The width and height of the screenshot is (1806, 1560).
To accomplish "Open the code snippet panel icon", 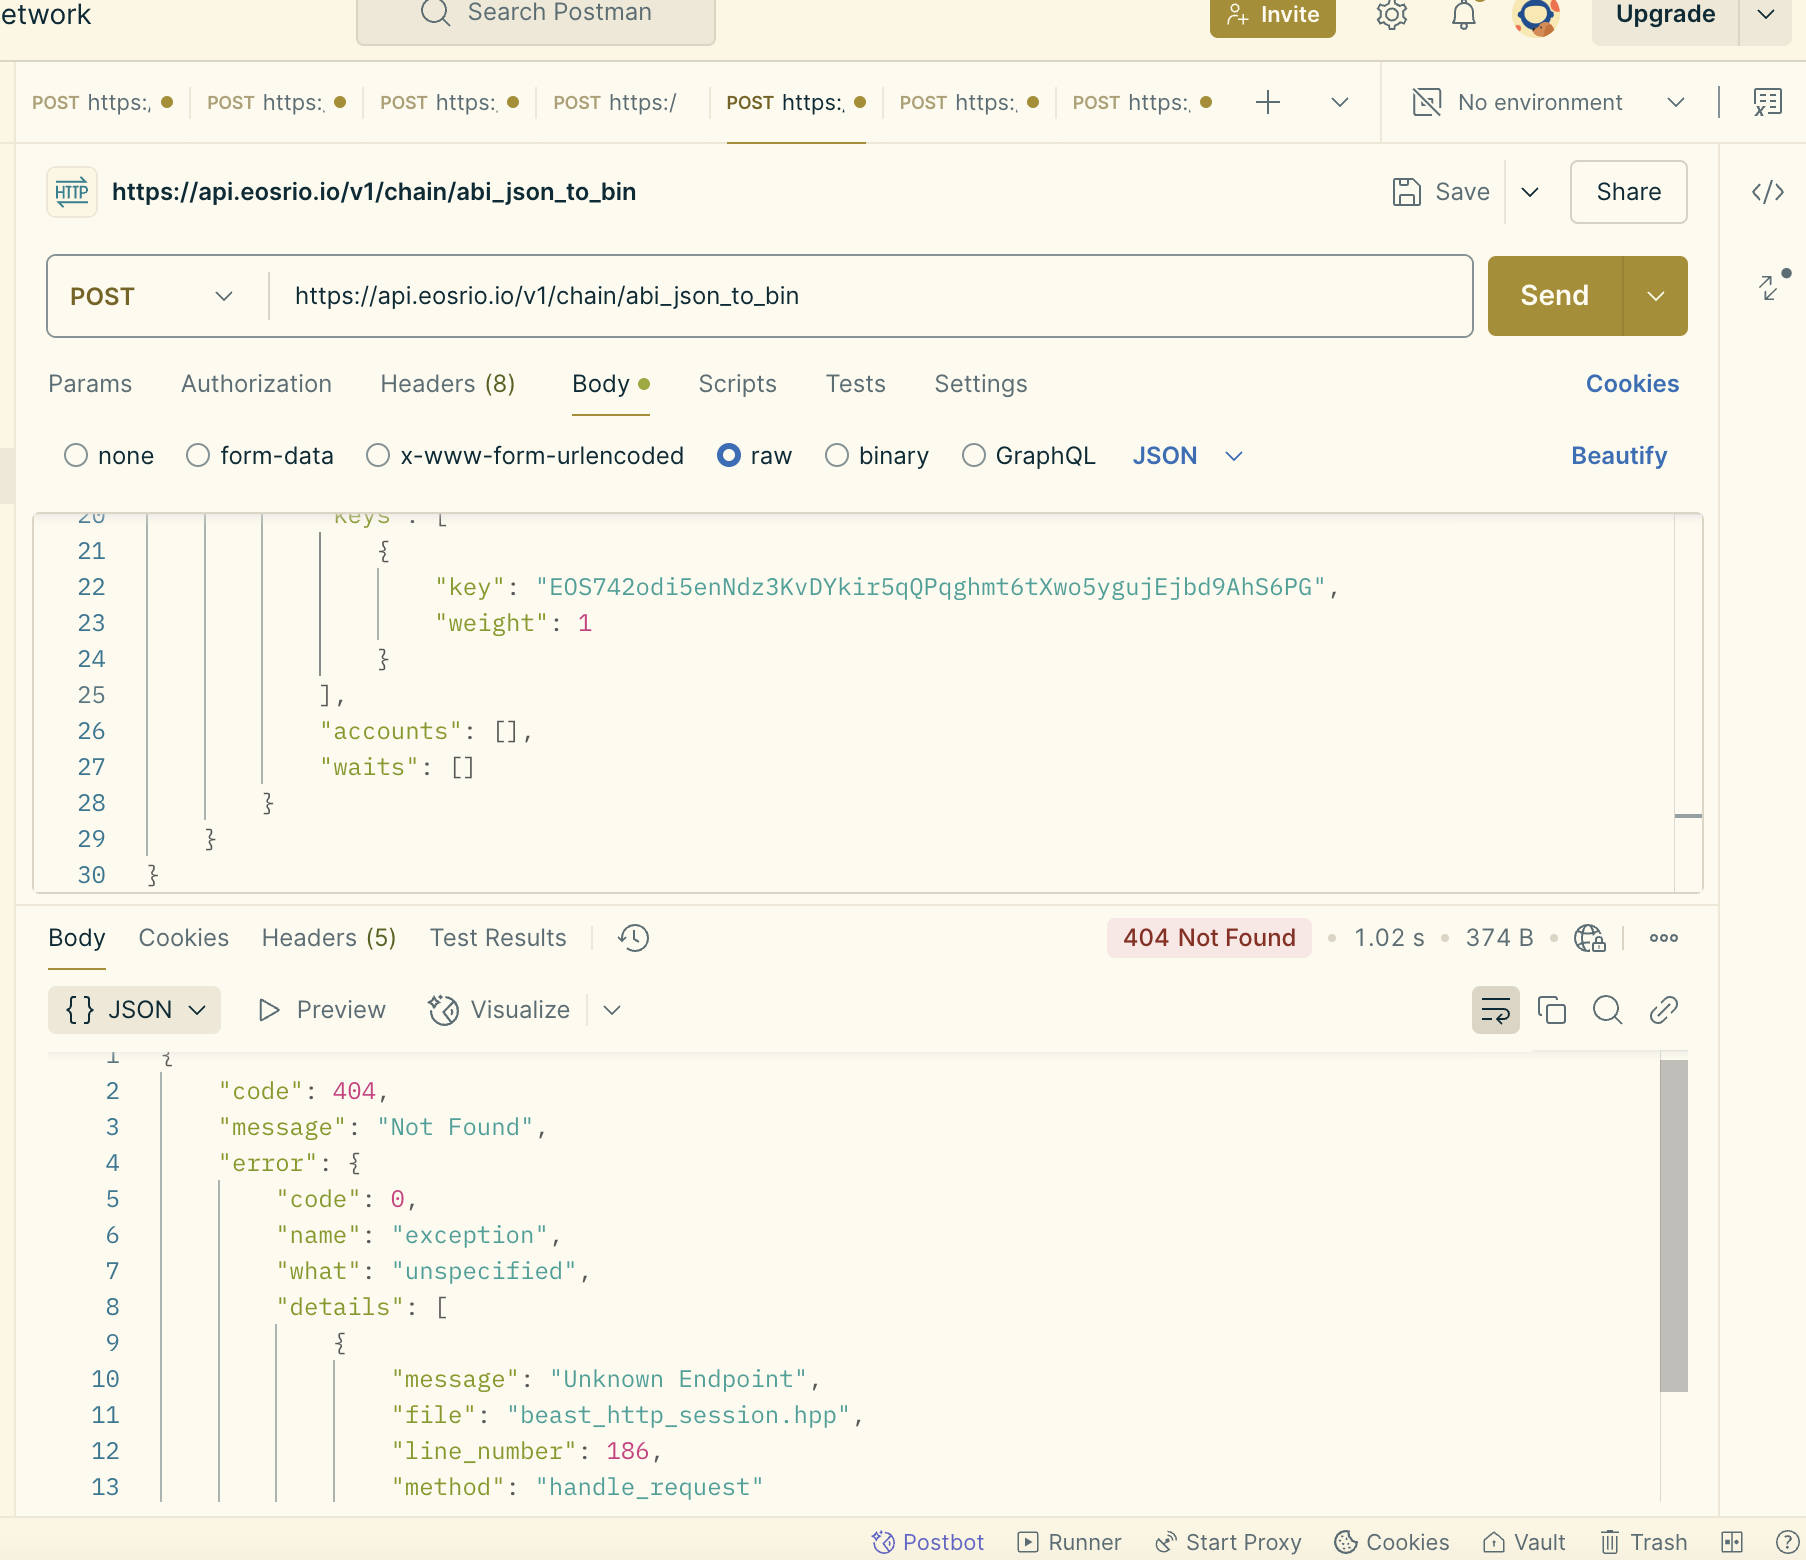I will [1767, 192].
